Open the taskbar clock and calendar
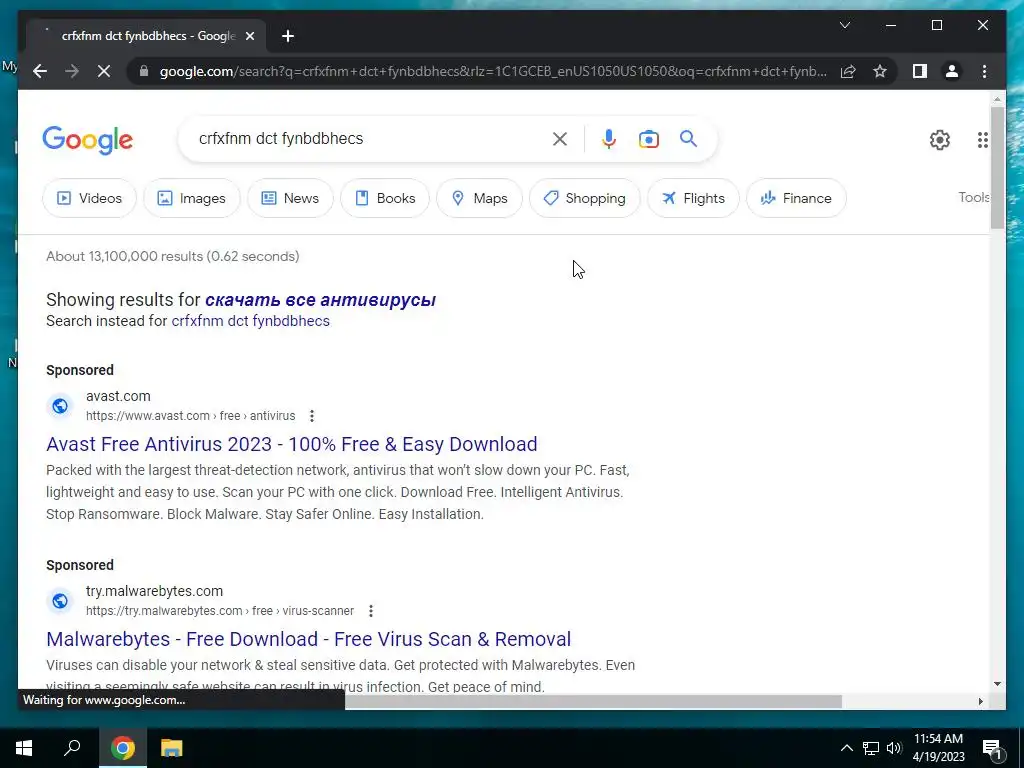 click(938, 748)
